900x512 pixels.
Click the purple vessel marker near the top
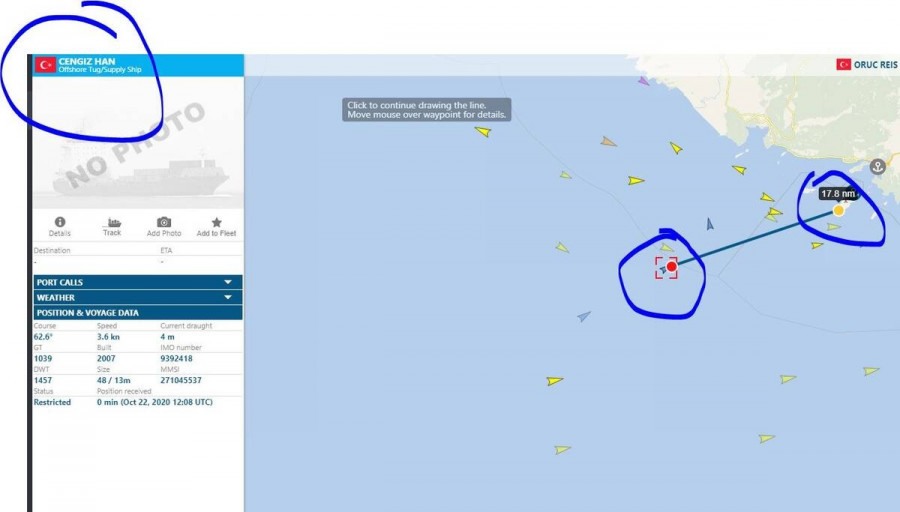click(x=643, y=81)
